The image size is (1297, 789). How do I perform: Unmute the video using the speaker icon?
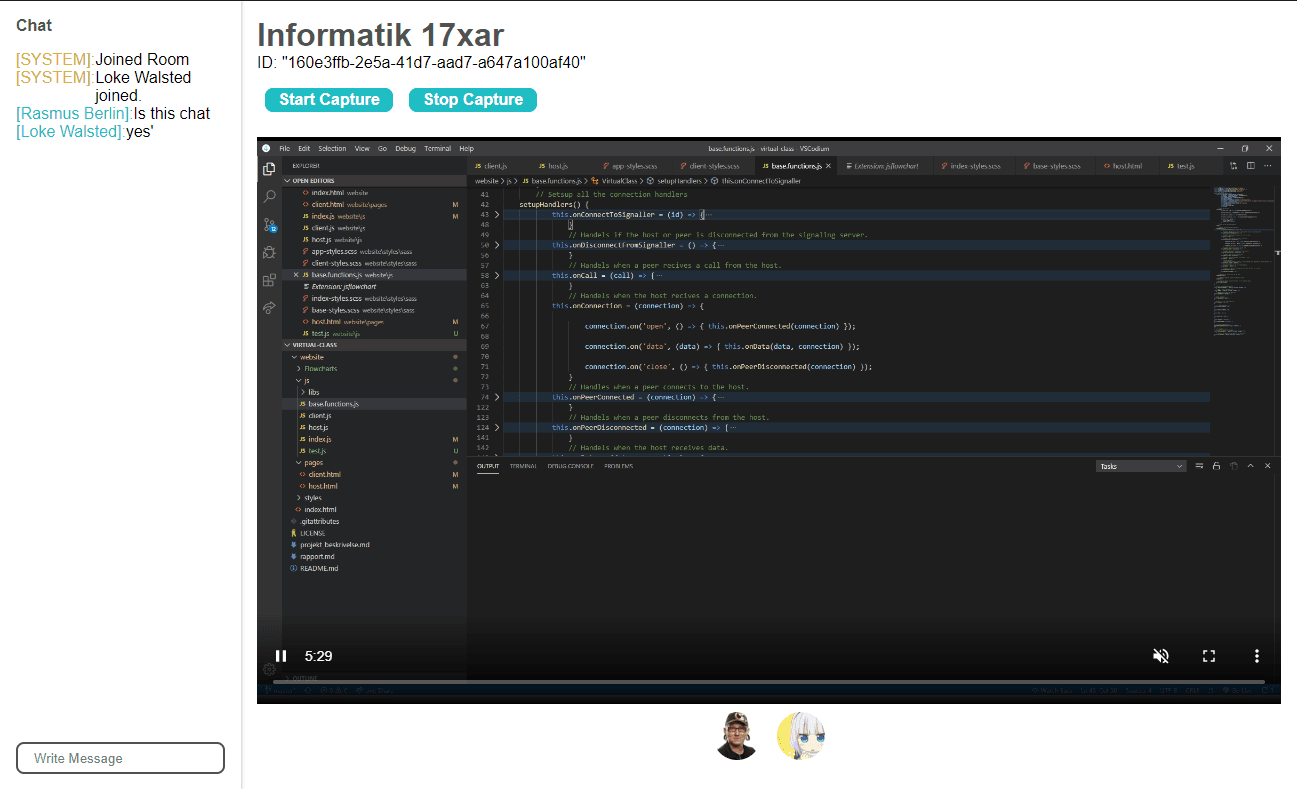click(x=1161, y=656)
